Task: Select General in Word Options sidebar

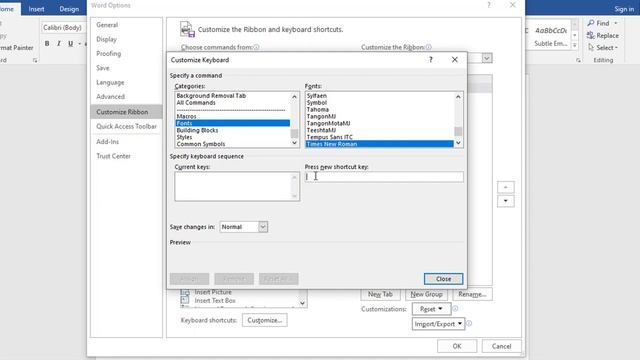Action: tap(107, 25)
